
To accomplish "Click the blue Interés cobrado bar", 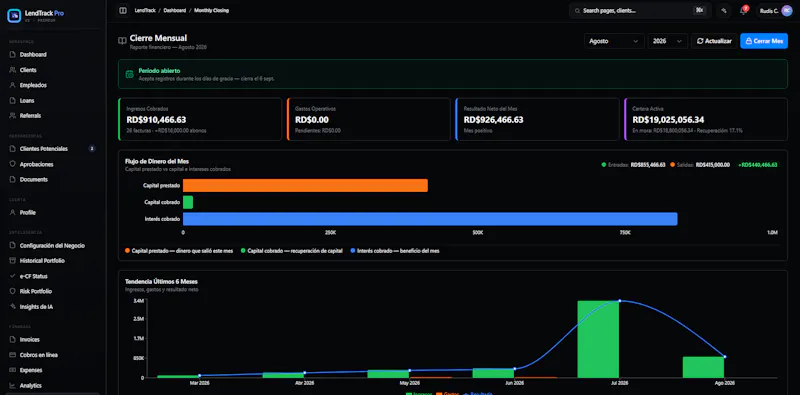I will (430, 219).
